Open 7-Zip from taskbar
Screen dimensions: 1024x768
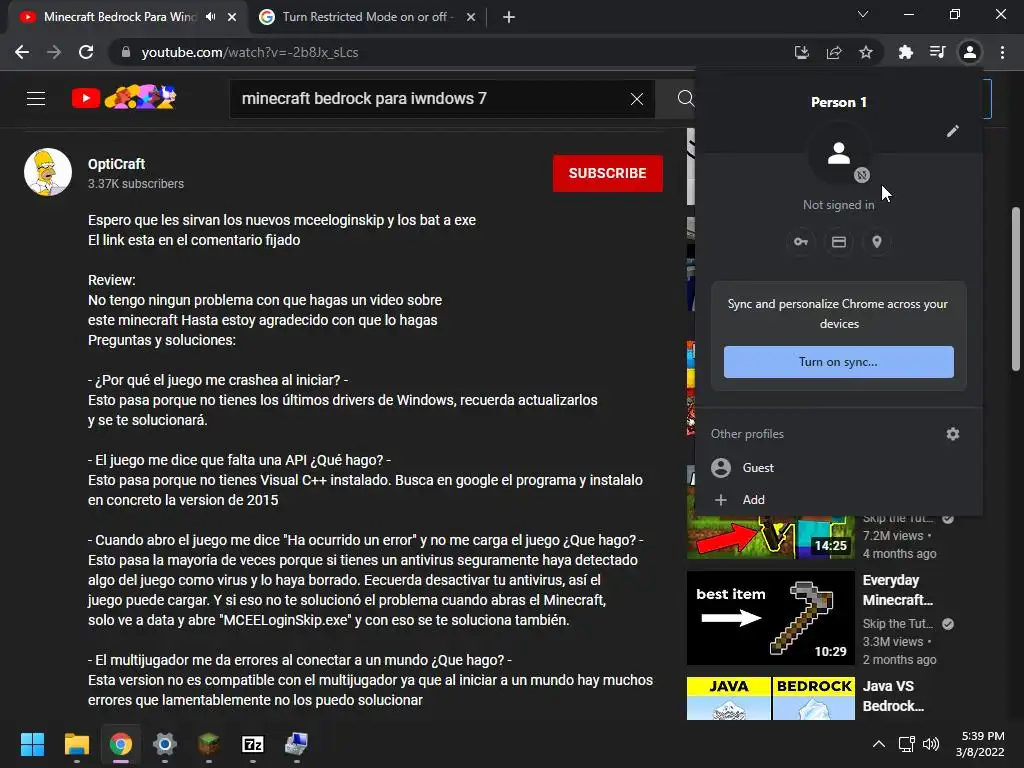tap(253, 744)
